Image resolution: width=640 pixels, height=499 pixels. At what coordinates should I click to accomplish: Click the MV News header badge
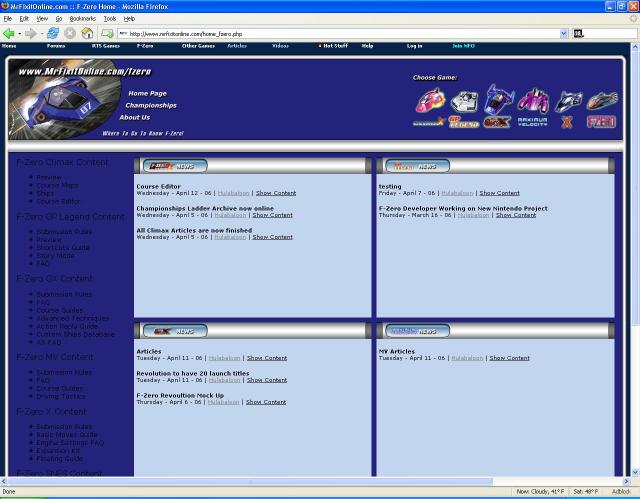click(418, 331)
